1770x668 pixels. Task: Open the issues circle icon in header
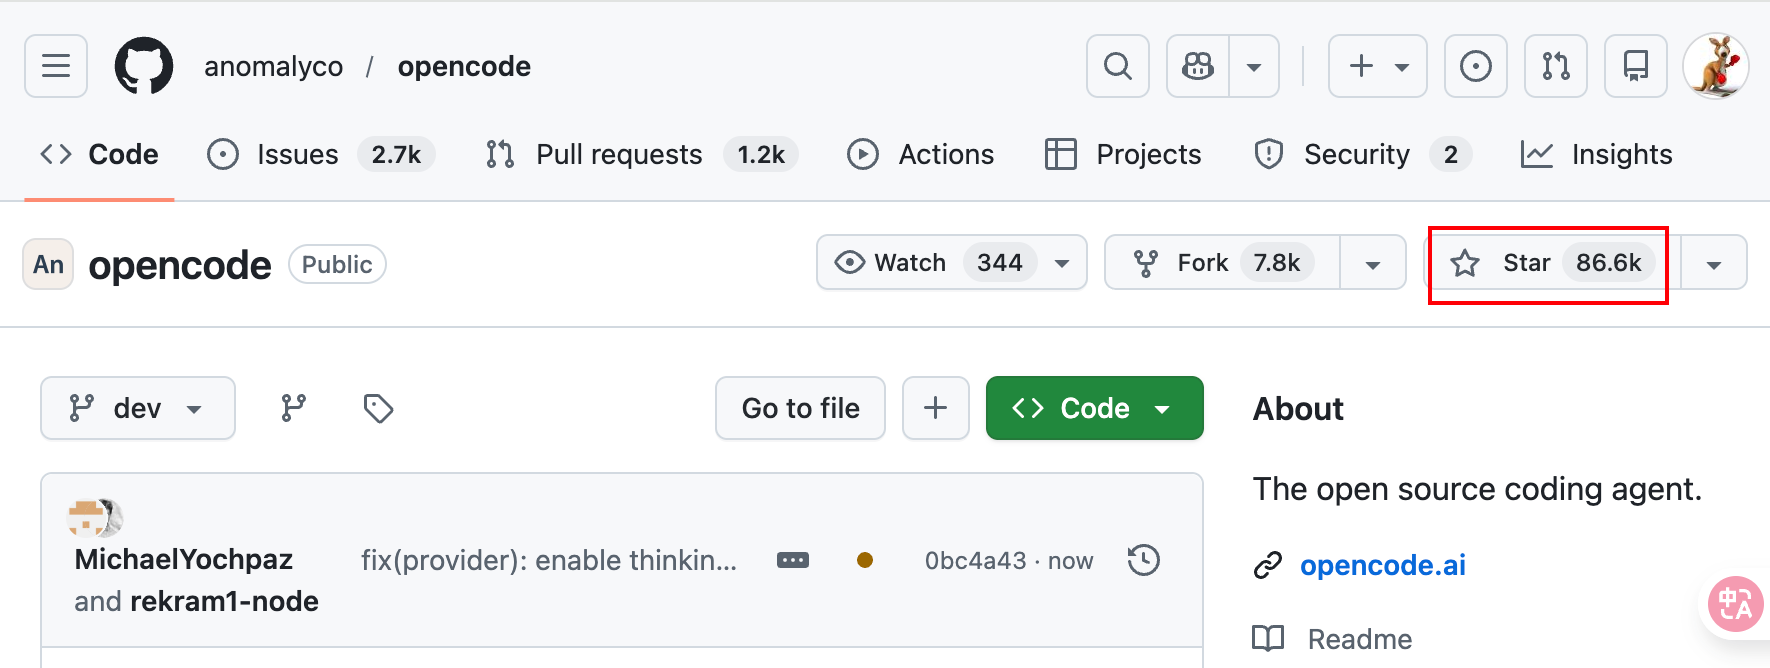click(1475, 66)
